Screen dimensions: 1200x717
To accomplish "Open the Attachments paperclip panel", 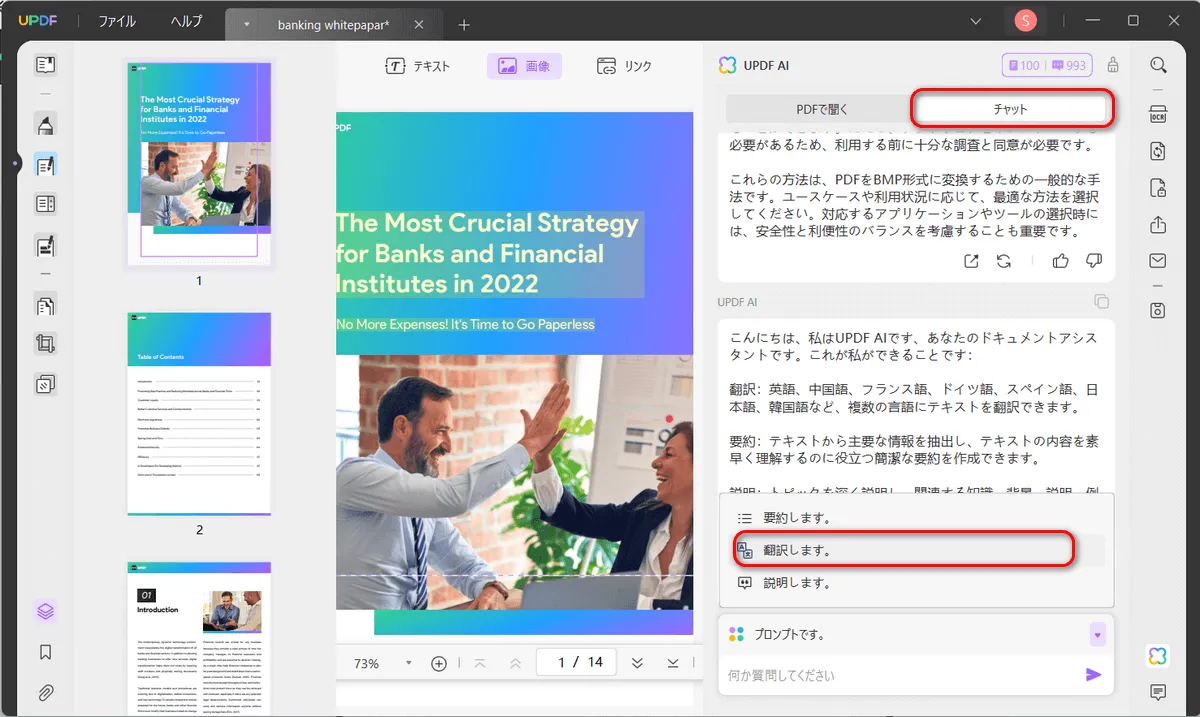I will 45,692.
